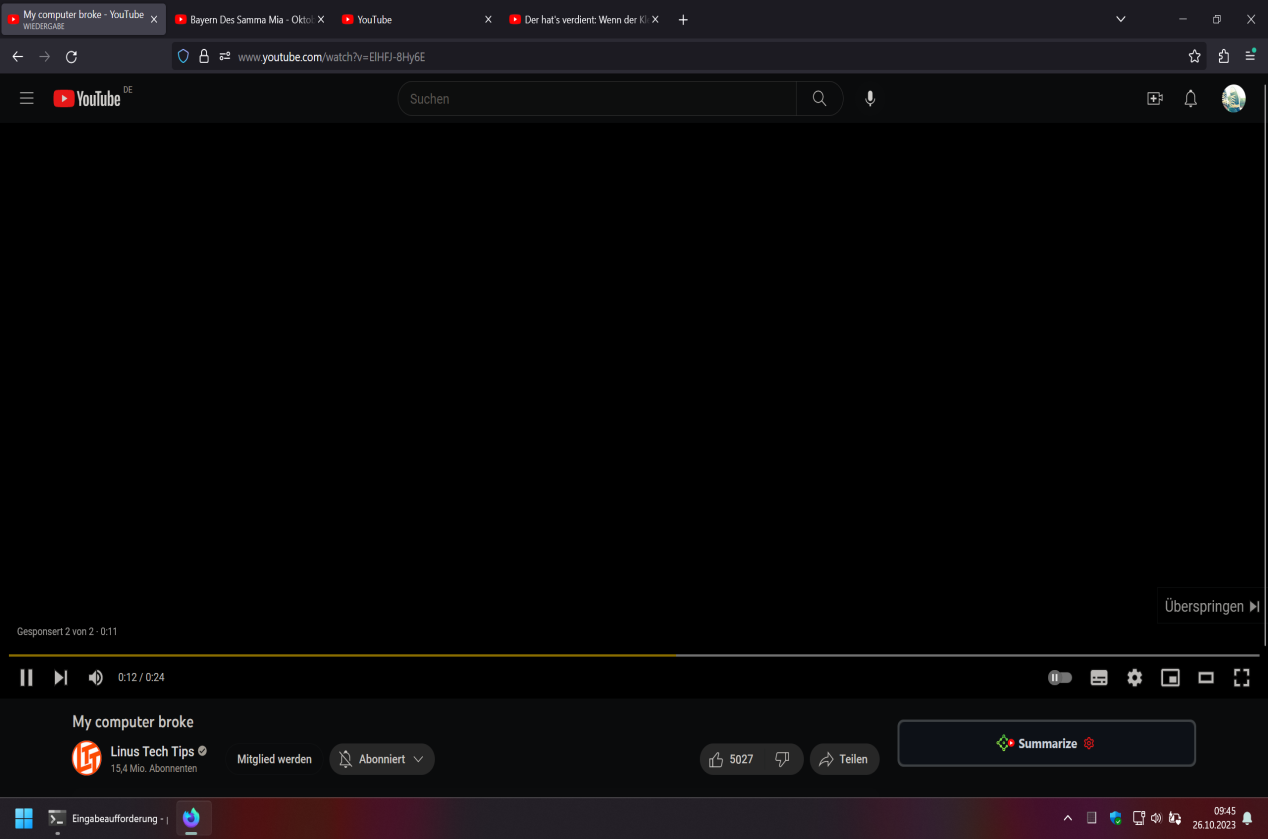
Task: Toggle tracking protection shield in address bar
Action: coord(183,56)
